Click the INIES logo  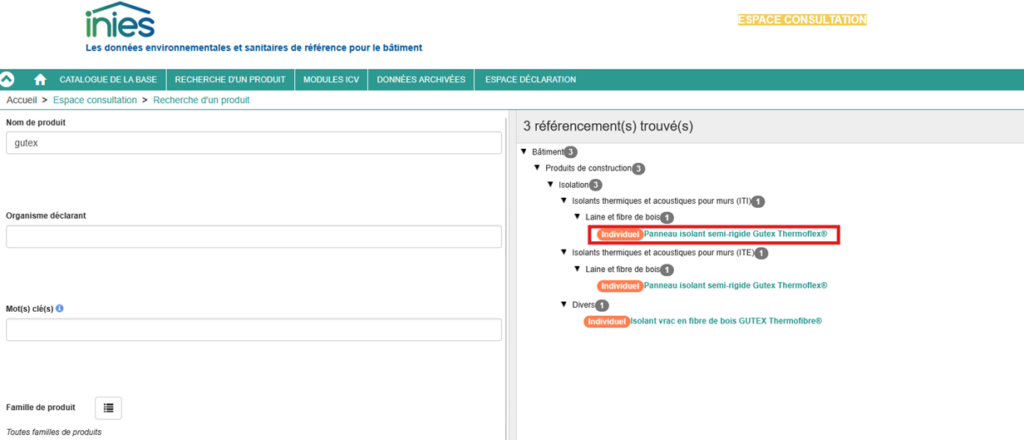119,20
